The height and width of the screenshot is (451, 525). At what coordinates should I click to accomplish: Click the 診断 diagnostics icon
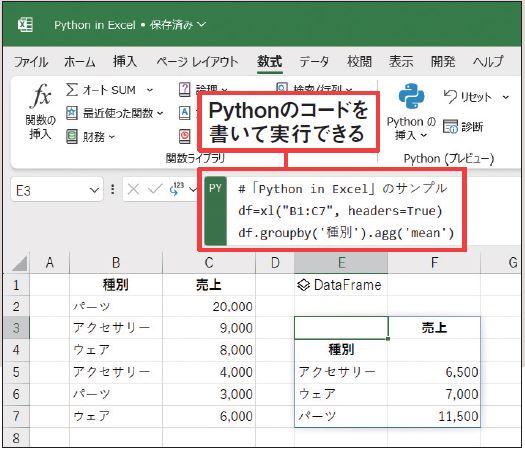coord(450,126)
